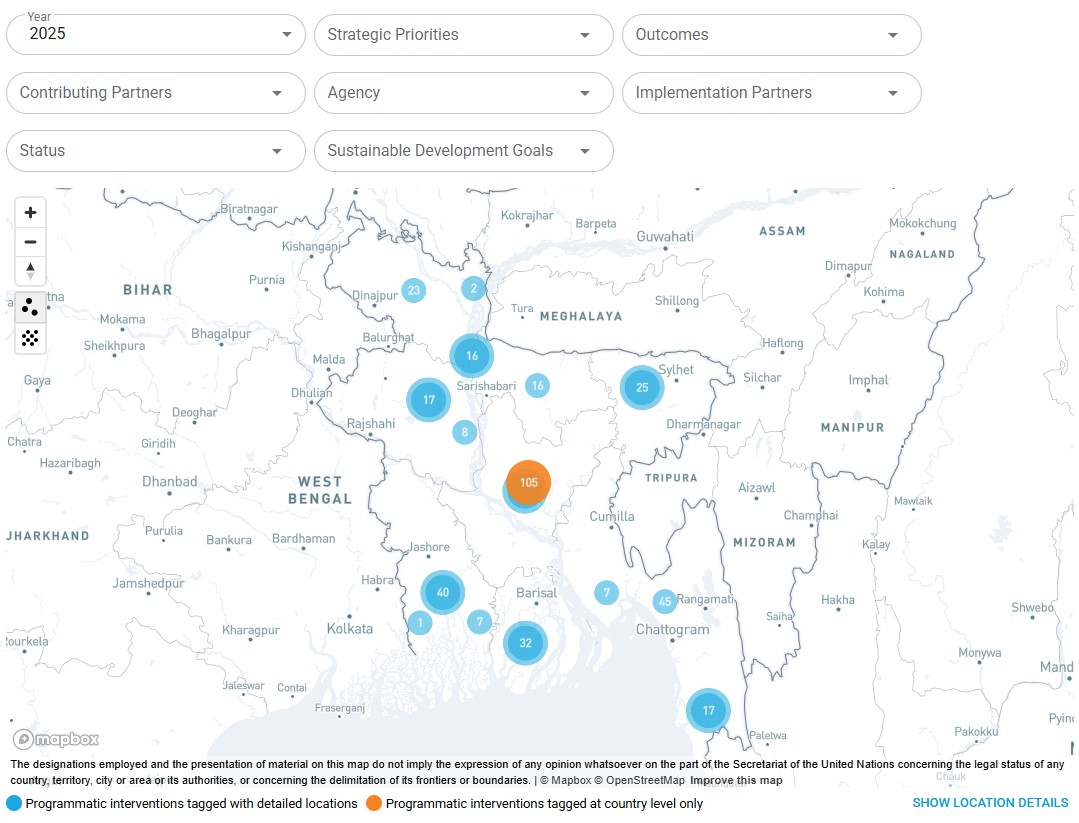The image size is (1079, 823).
Task: Switch to unclustered dense dots view
Action: 30,338
